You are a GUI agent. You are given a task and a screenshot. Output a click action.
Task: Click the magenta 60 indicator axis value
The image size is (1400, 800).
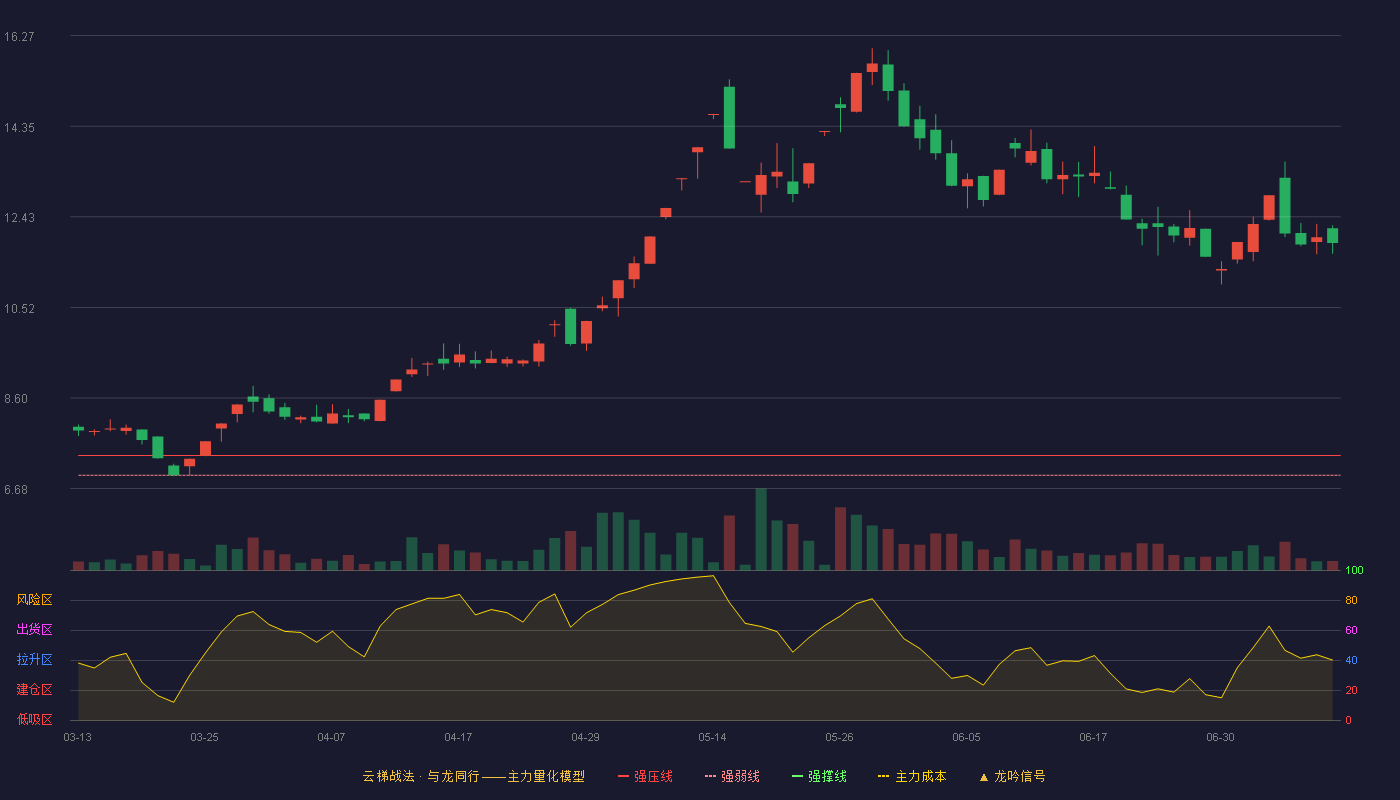click(1351, 631)
